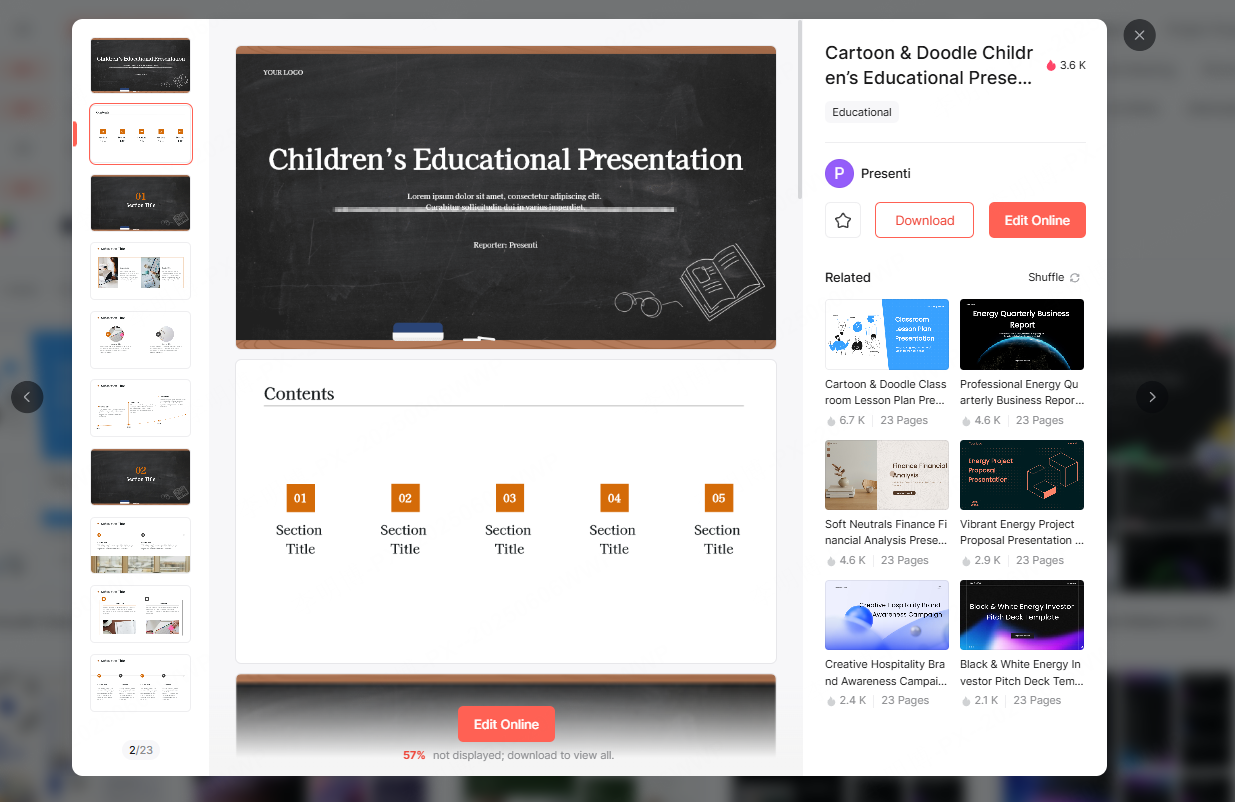Open the Professional Energy Quarterly Business Report template
Screen dimensions: 1235x802
tap(1021, 334)
